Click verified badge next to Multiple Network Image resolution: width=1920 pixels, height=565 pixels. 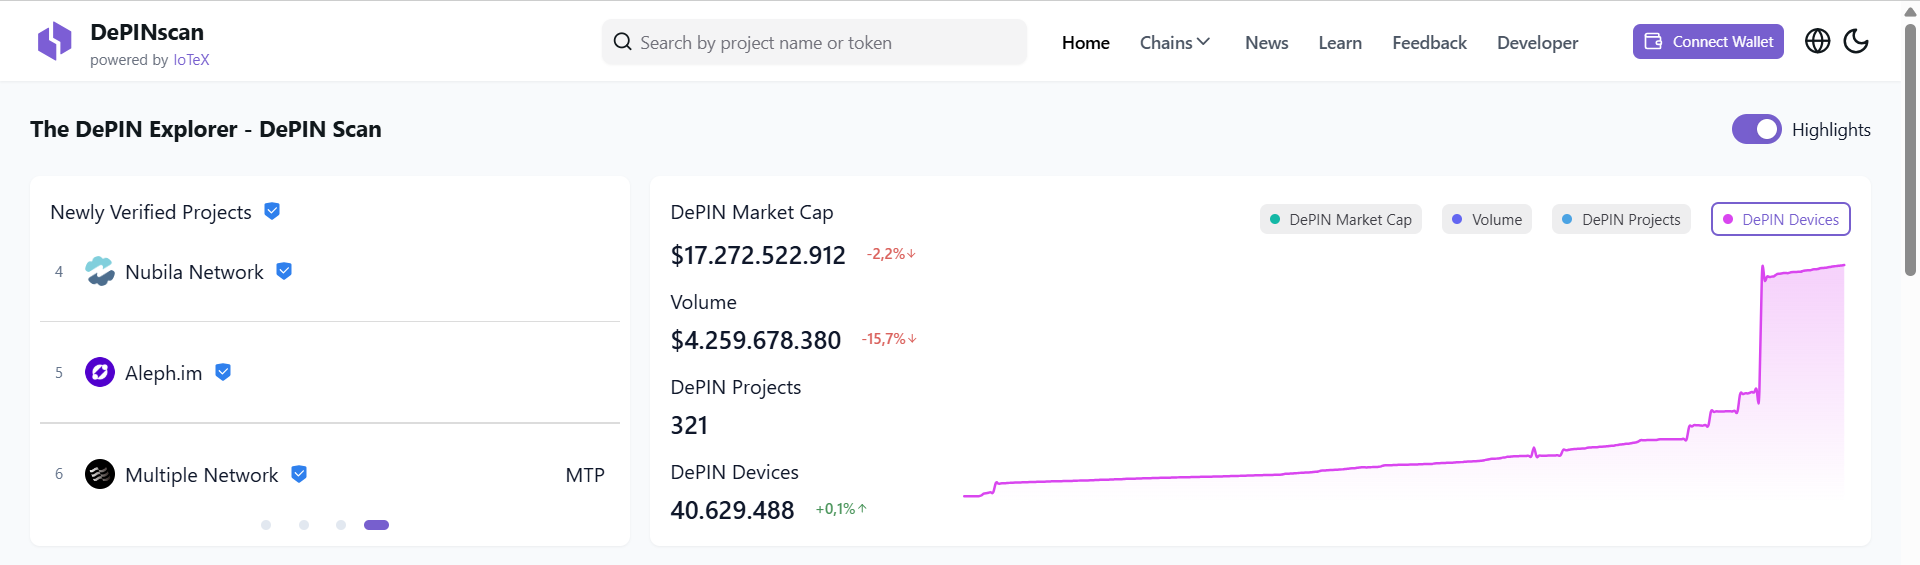299,474
